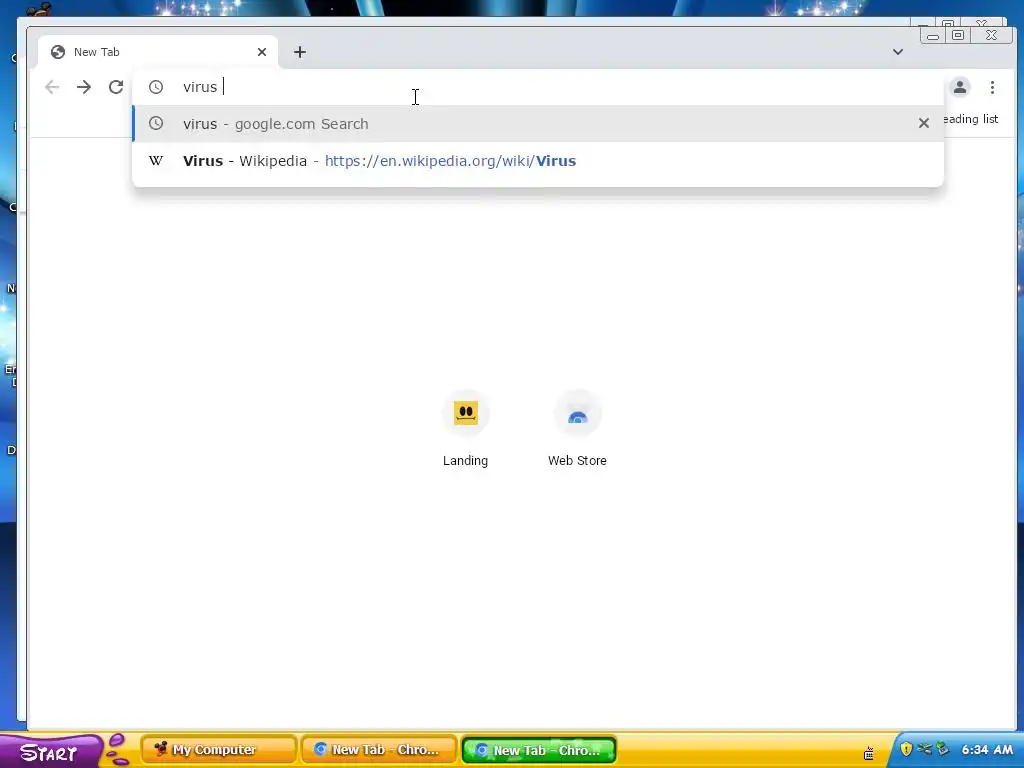Open the Landing shortcut tile
Screen dimensions: 1024x768
465,428
